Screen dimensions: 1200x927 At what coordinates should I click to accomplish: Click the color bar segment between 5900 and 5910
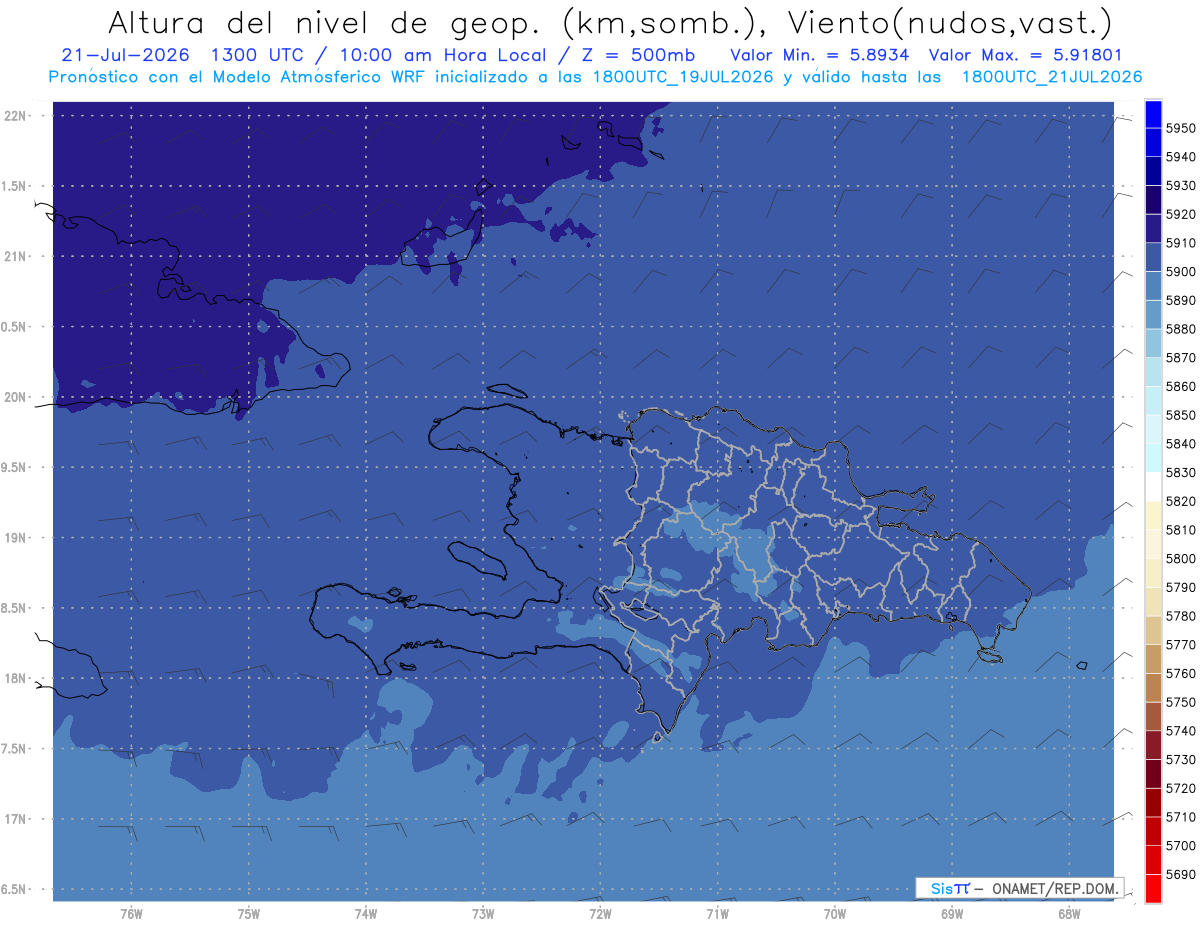point(1153,257)
